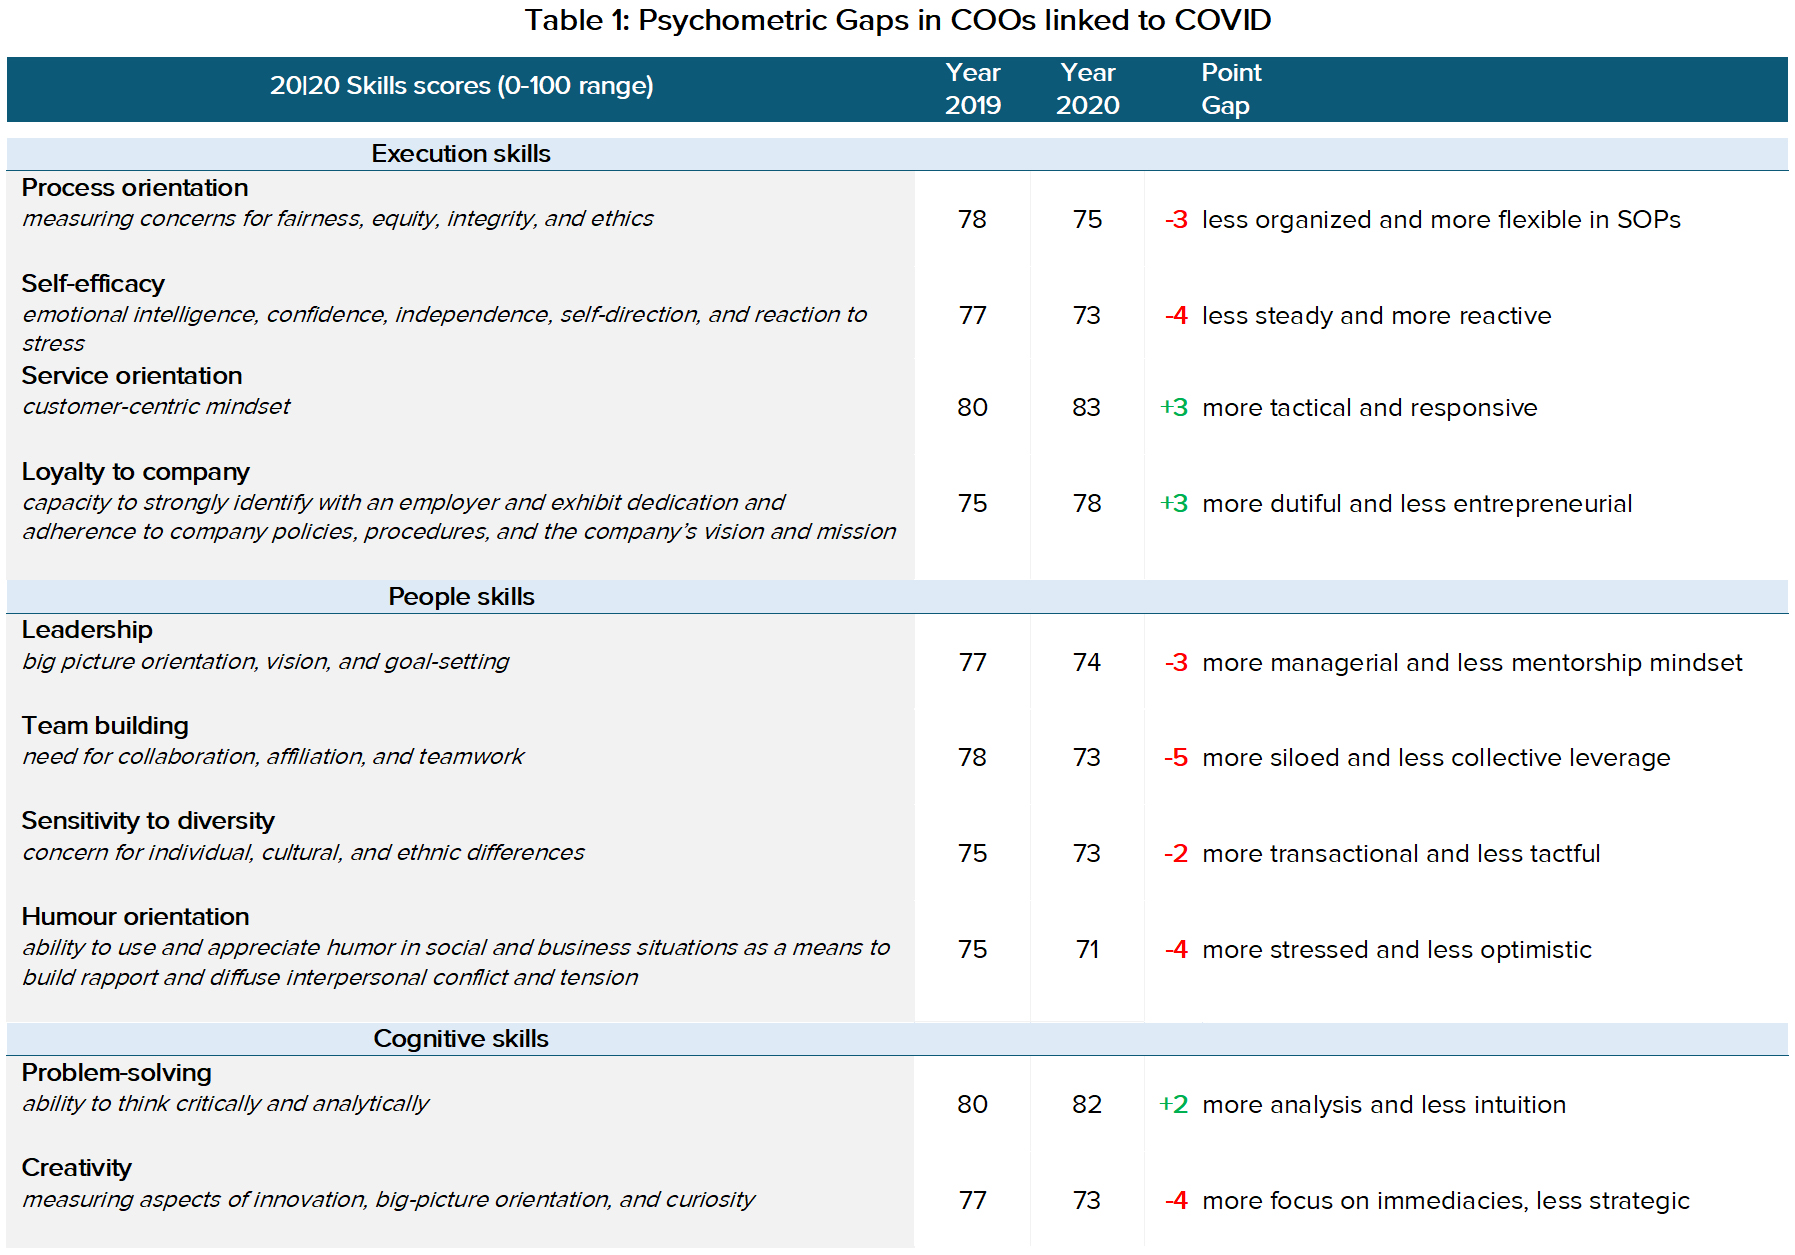This screenshot has width=1795, height=1255.
Task: Click the "Execution skills" section heading
Action: 461,154
